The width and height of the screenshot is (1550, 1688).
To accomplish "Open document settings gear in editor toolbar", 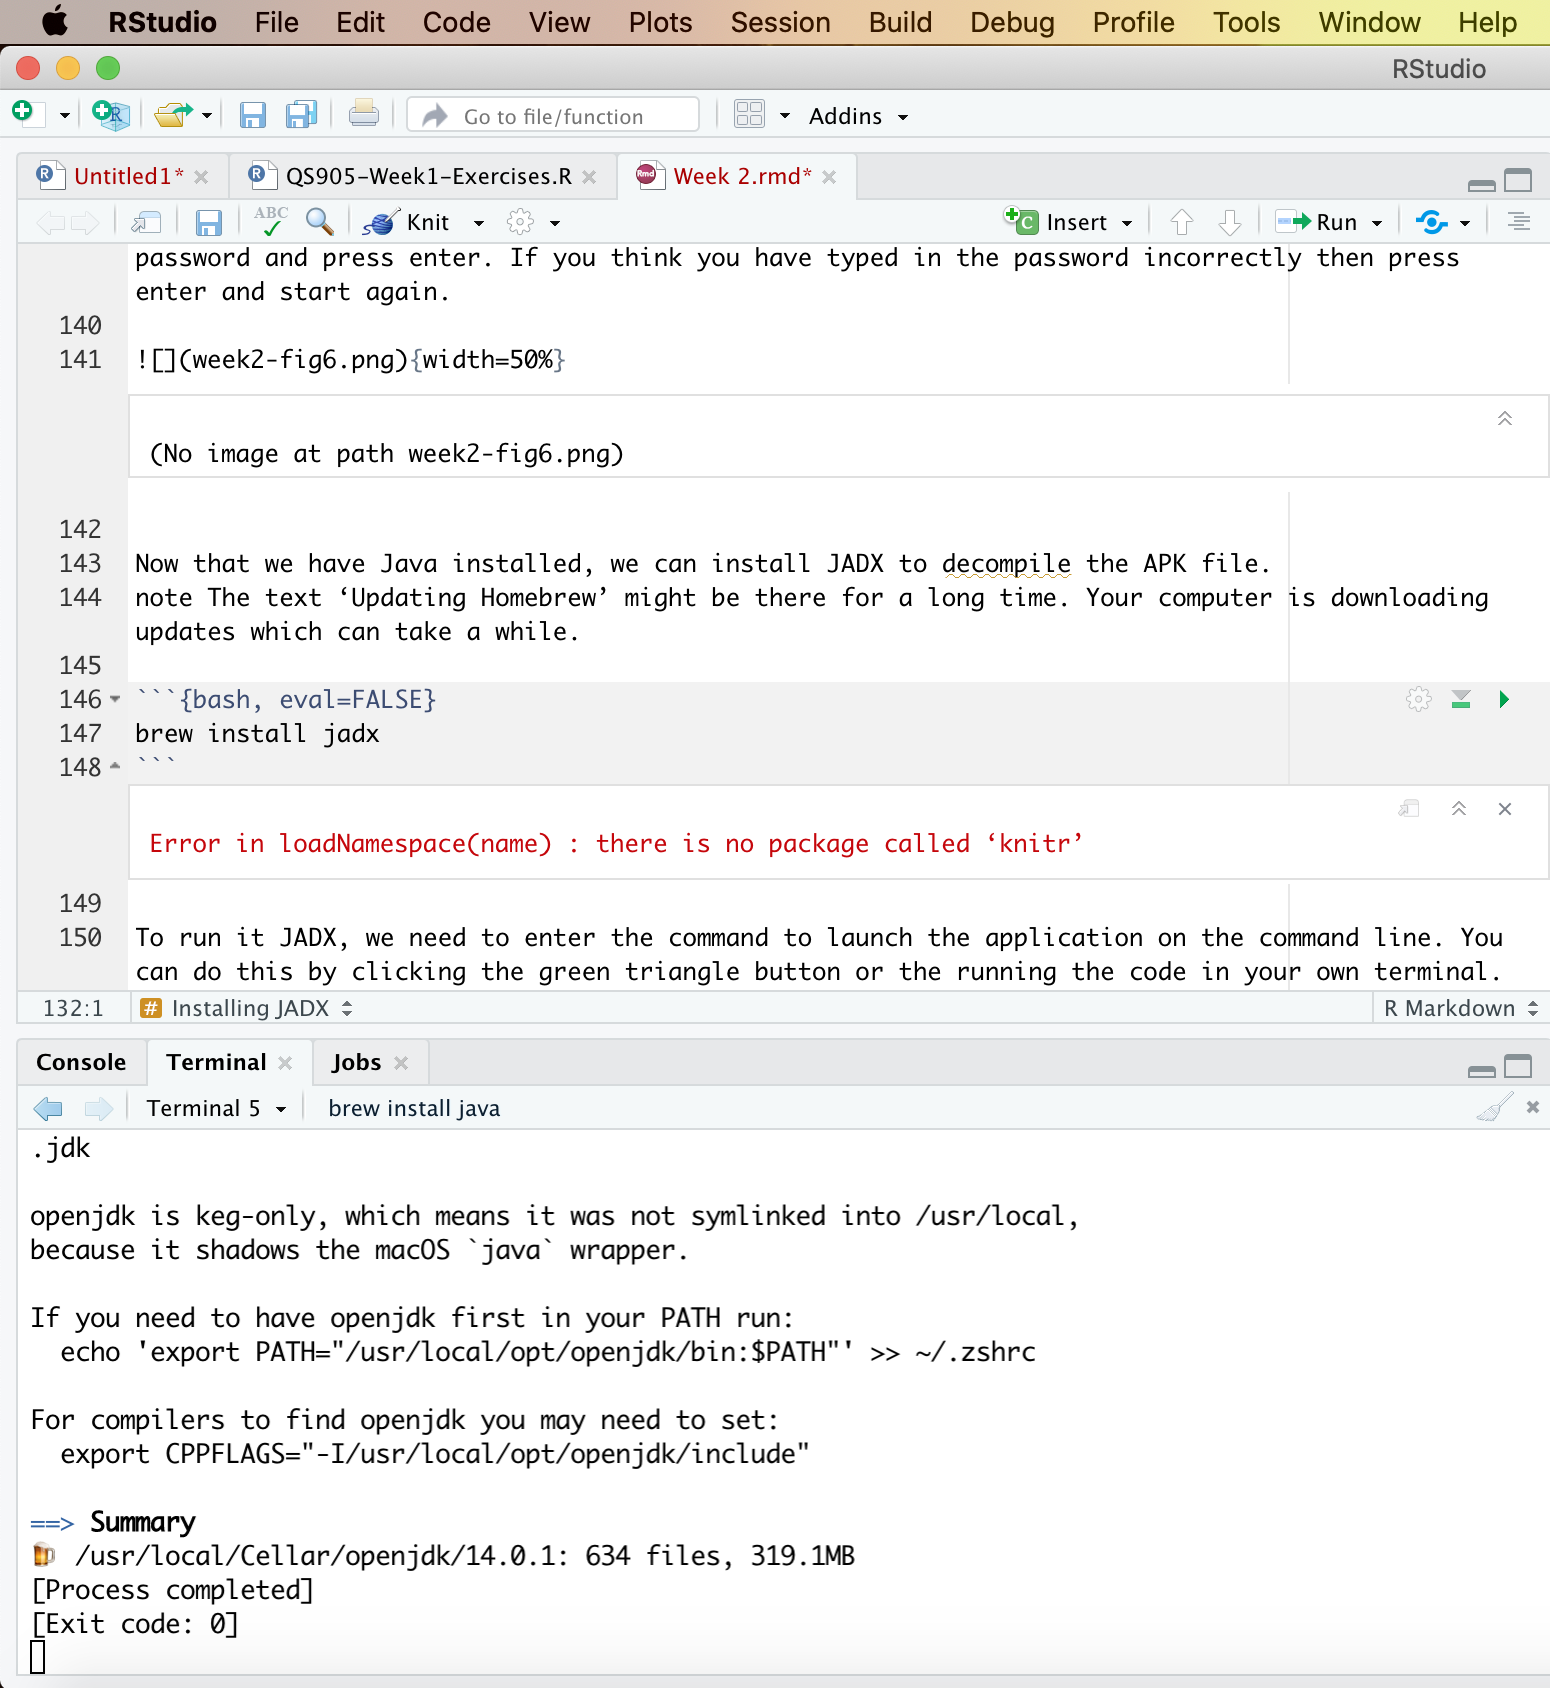I will [x=520, y=222].
